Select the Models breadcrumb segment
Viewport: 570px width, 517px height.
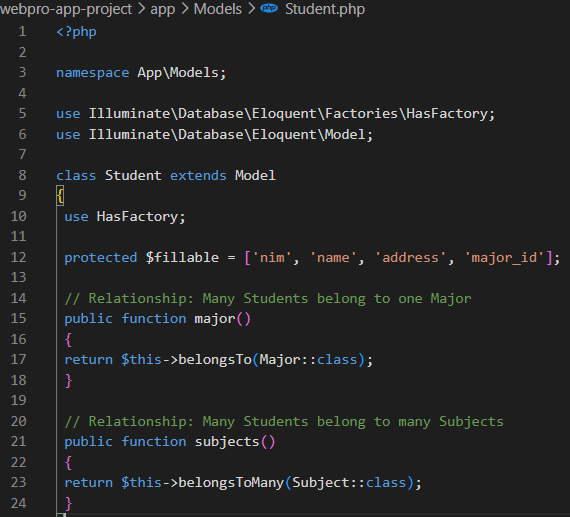click(x=217, y=9)
